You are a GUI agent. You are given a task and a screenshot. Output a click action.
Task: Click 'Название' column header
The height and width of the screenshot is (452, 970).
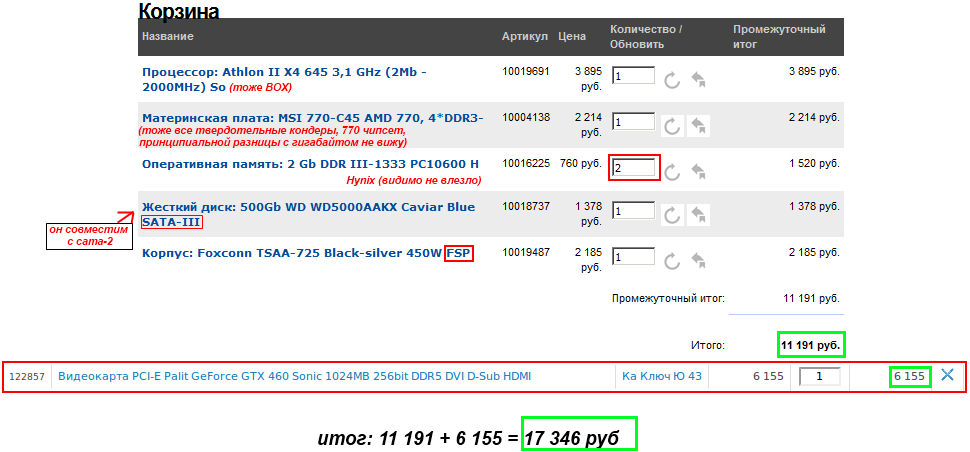168,36
